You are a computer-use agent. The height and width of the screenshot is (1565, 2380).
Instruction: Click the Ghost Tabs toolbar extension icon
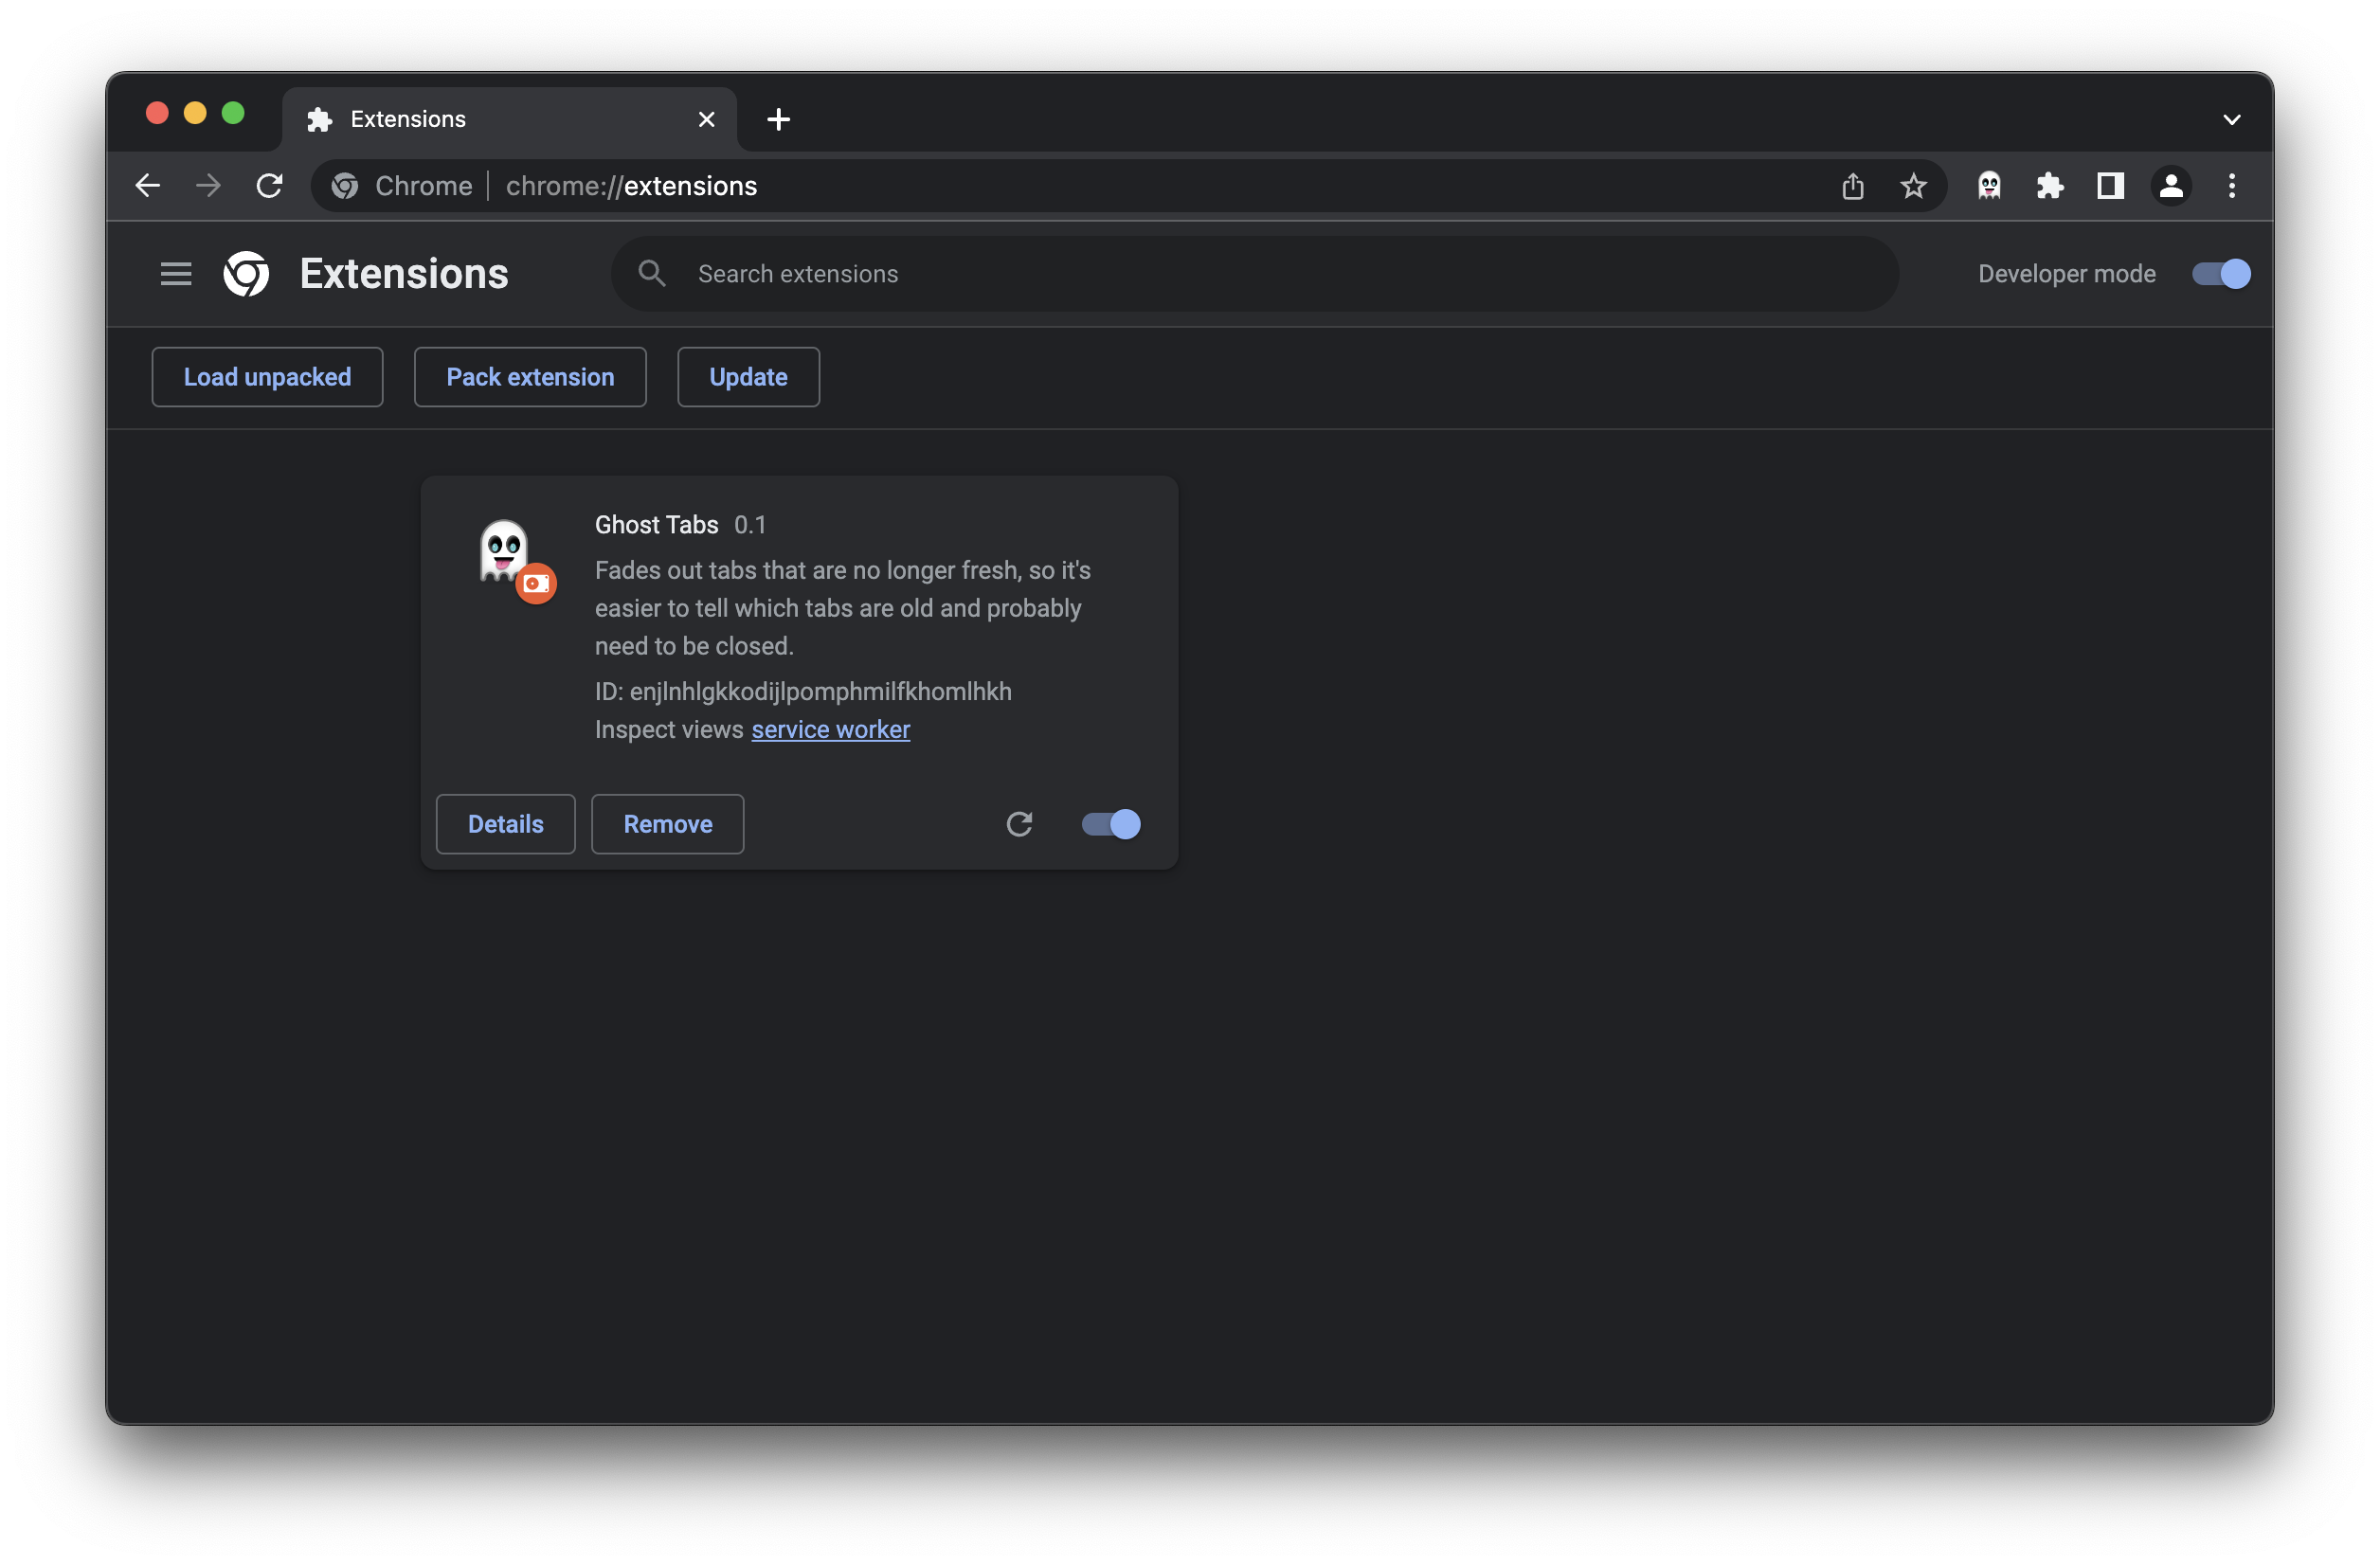tap(1989, 186)
